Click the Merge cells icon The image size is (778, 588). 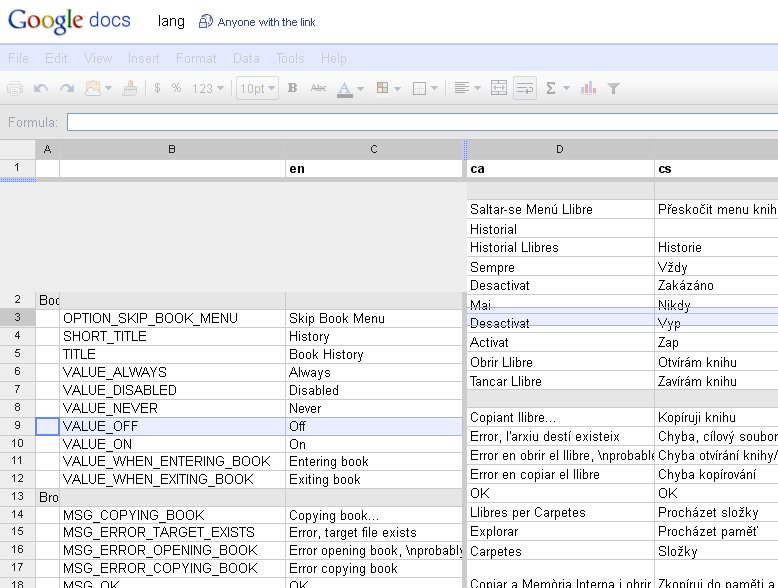499,88
